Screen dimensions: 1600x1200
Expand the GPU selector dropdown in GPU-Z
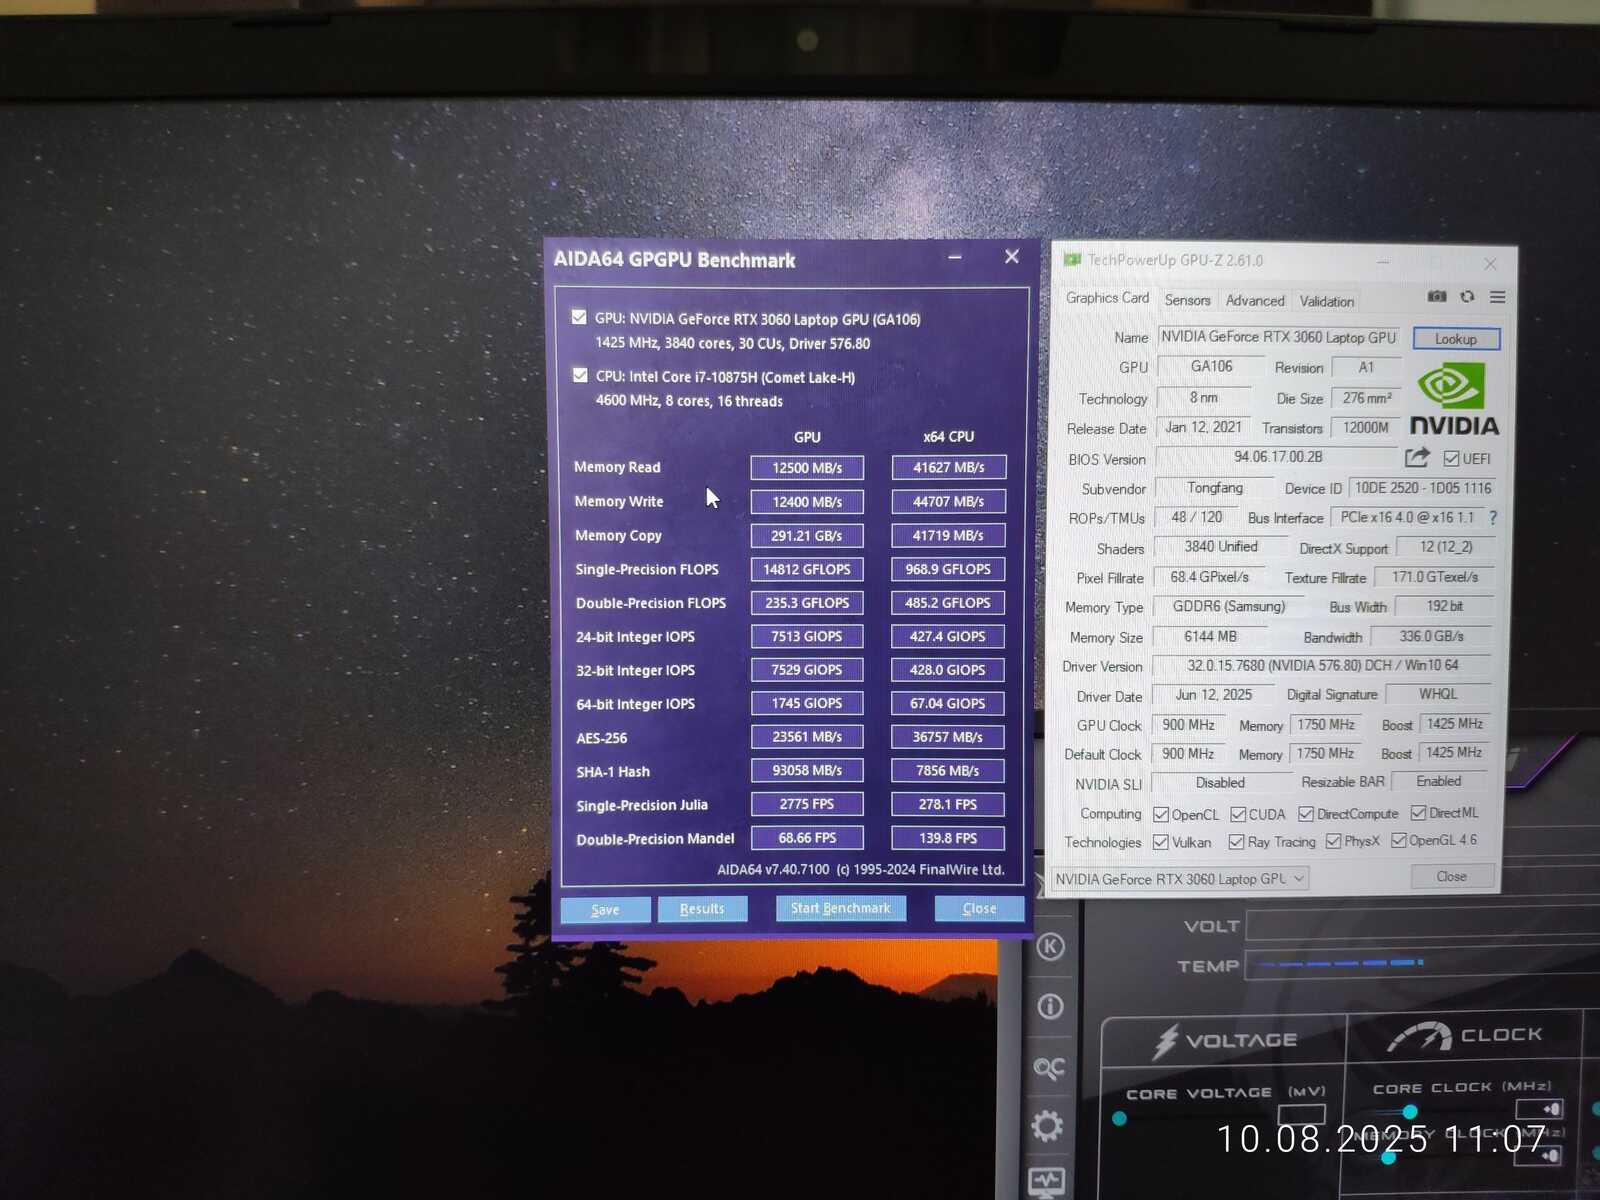point(1181,879)
